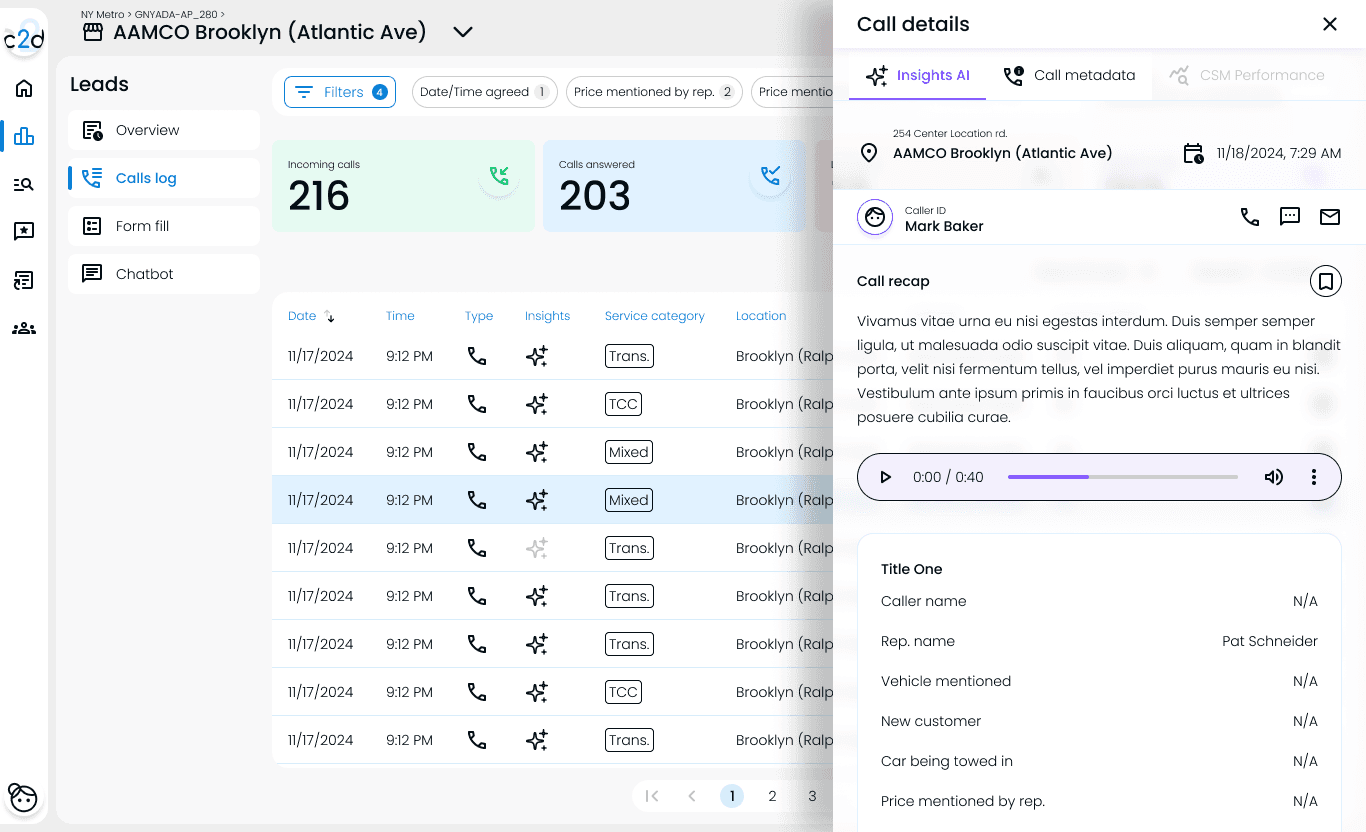Send a text message to caller icon
This screenshot has width=1366, height=832.
coord(1290,216)
